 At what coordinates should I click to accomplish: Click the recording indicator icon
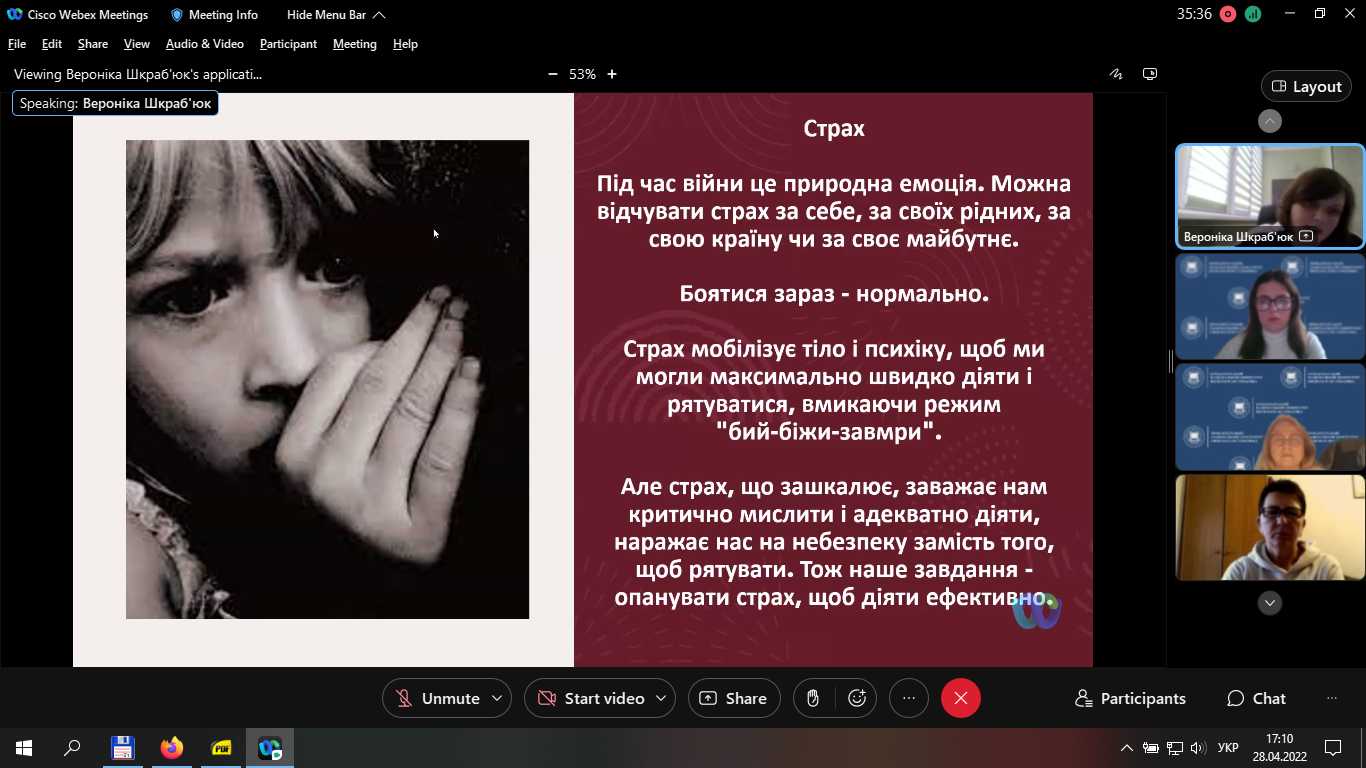[x=1228, y=14]
